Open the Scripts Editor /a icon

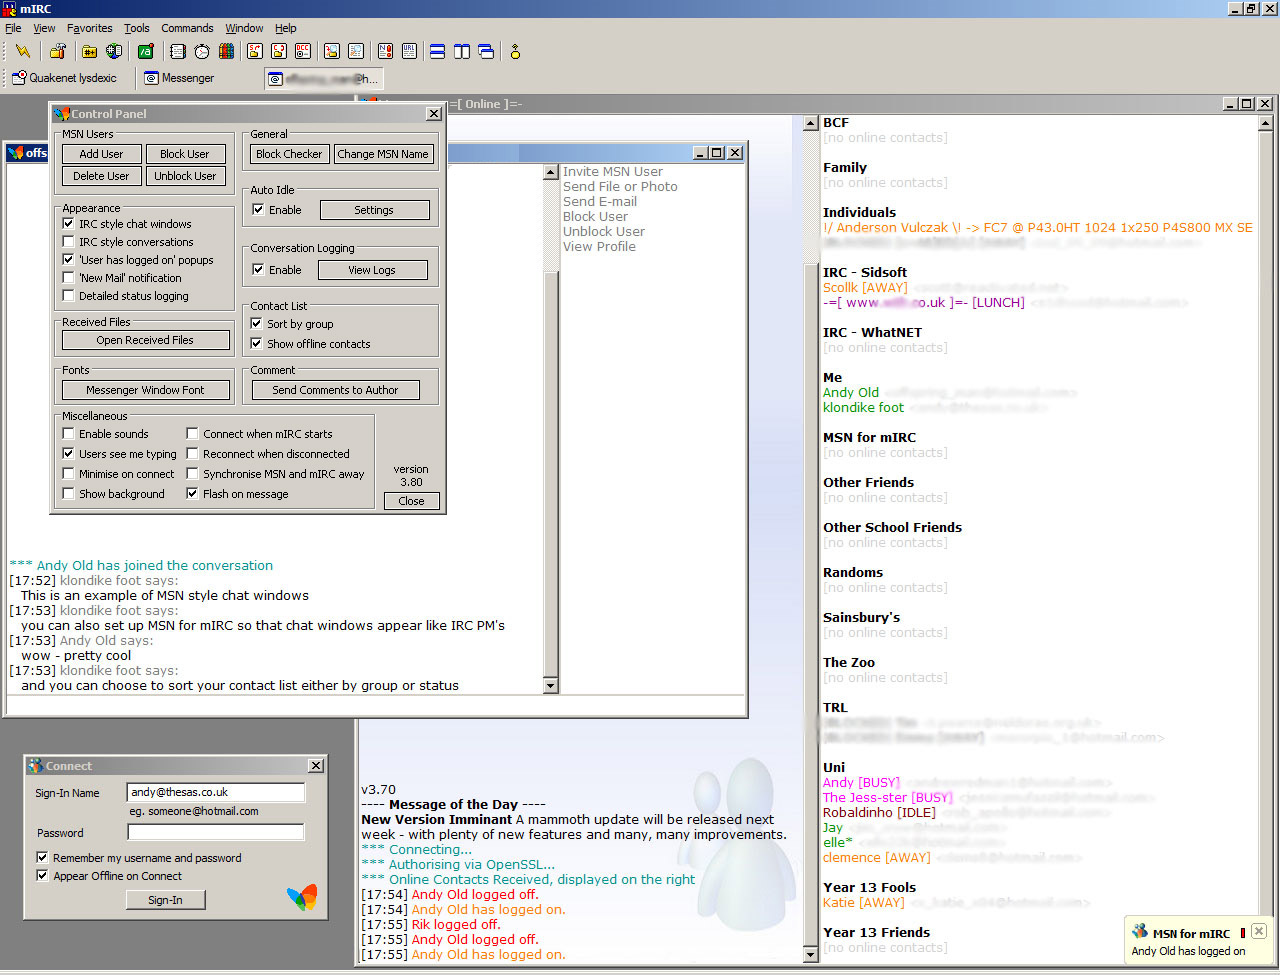146,51
